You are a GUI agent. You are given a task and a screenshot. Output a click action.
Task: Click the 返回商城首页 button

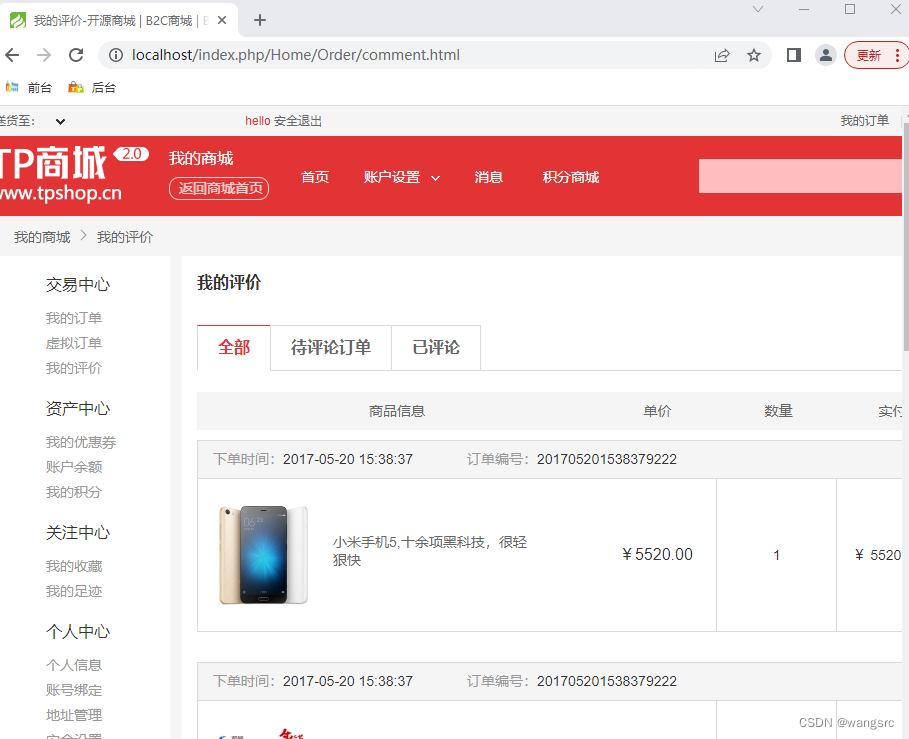point(218,188)
